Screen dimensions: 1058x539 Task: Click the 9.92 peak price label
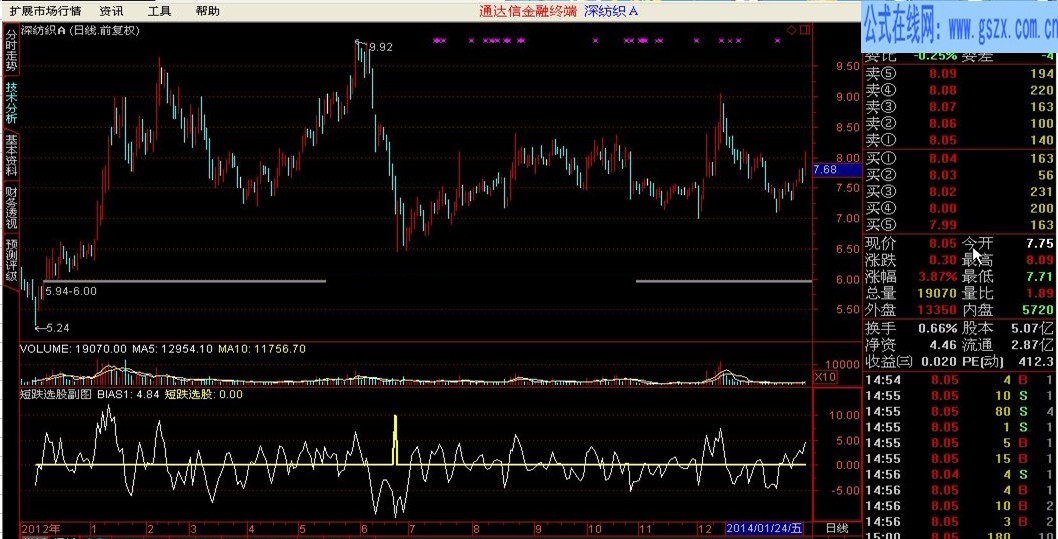click(381, 47)
